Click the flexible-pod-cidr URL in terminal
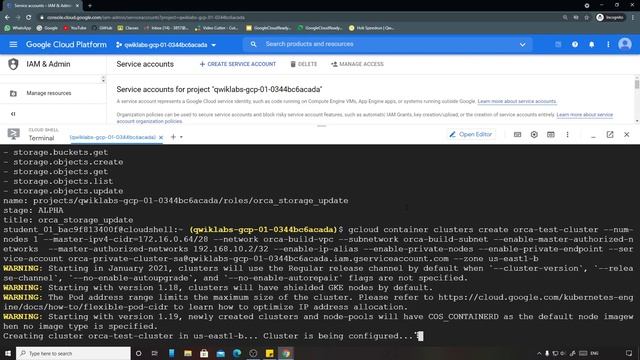This screenshot has height=360, width=640. click(x=318, y=302)
